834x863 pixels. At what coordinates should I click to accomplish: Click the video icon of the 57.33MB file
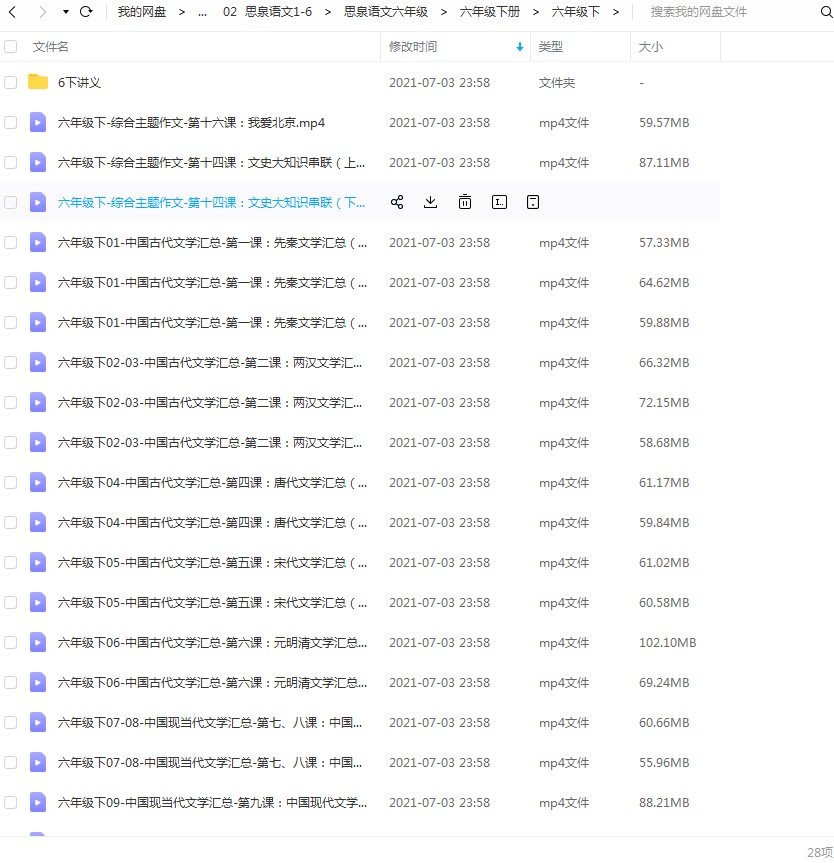coord(38,242)
